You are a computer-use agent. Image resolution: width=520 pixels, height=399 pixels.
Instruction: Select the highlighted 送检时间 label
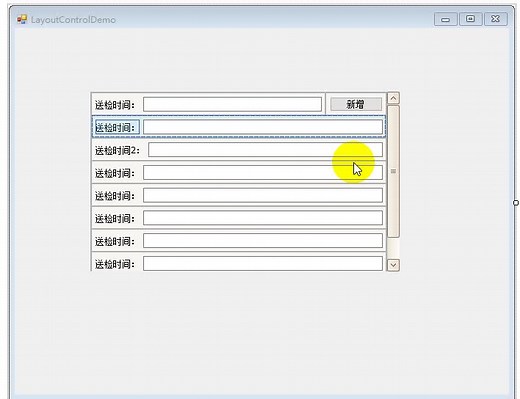pyautogui.click(x=117, y=127)
